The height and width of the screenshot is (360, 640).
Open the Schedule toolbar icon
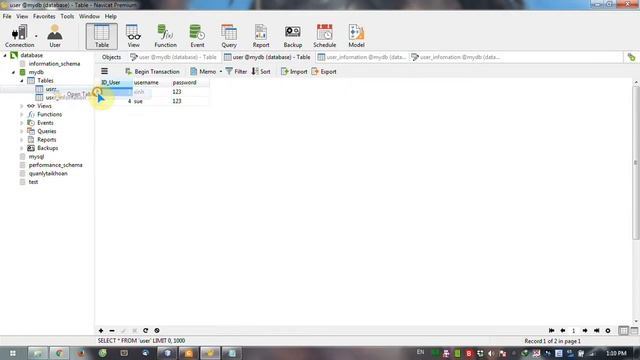tap(324, 36)
